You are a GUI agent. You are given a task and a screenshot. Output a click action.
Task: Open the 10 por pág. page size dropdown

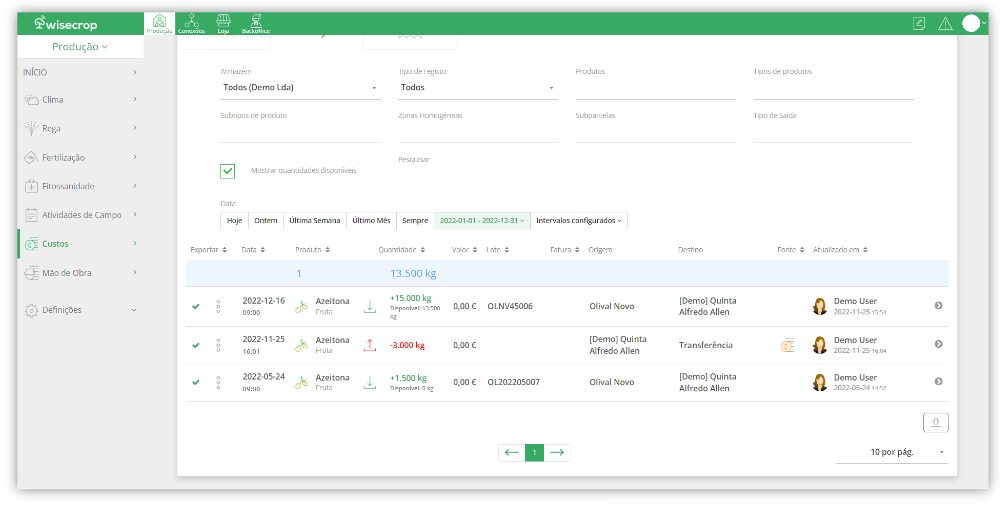pos(892,453)
